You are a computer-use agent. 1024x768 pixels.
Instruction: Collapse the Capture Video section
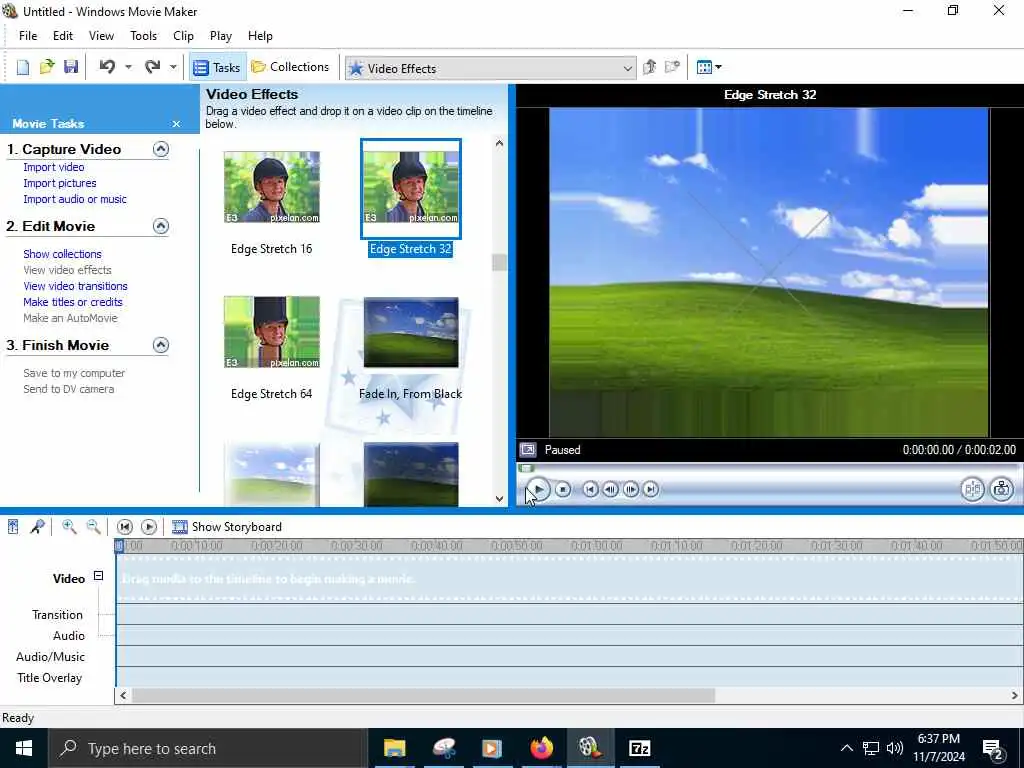pyautogui.click(x=161, y=149)
